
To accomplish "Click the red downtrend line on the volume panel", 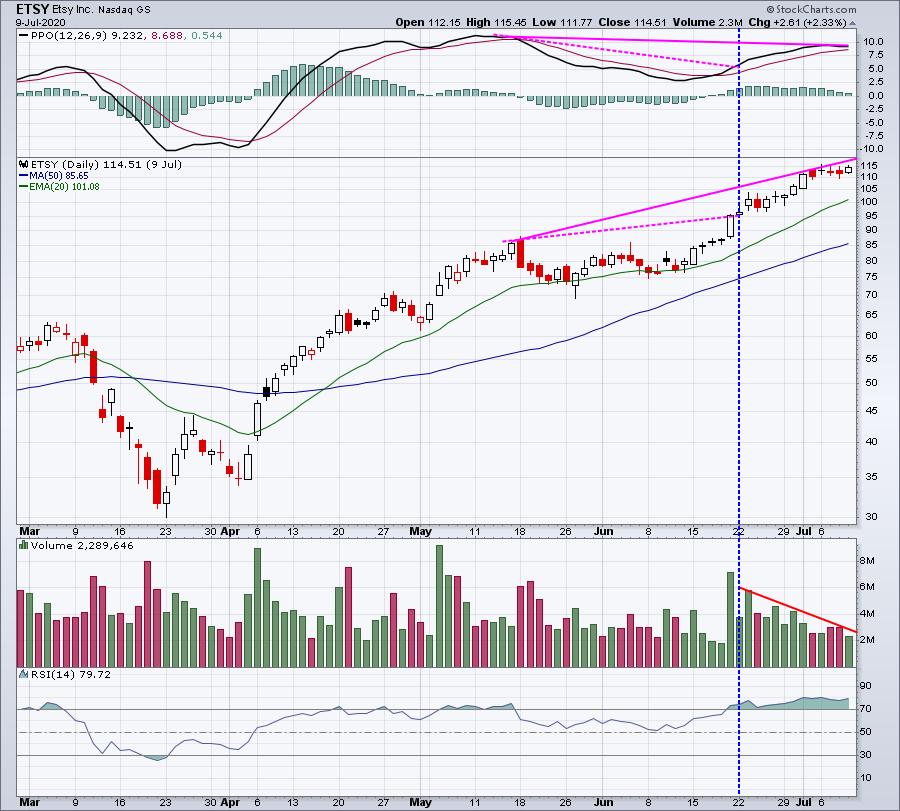I will pos(800,610).
